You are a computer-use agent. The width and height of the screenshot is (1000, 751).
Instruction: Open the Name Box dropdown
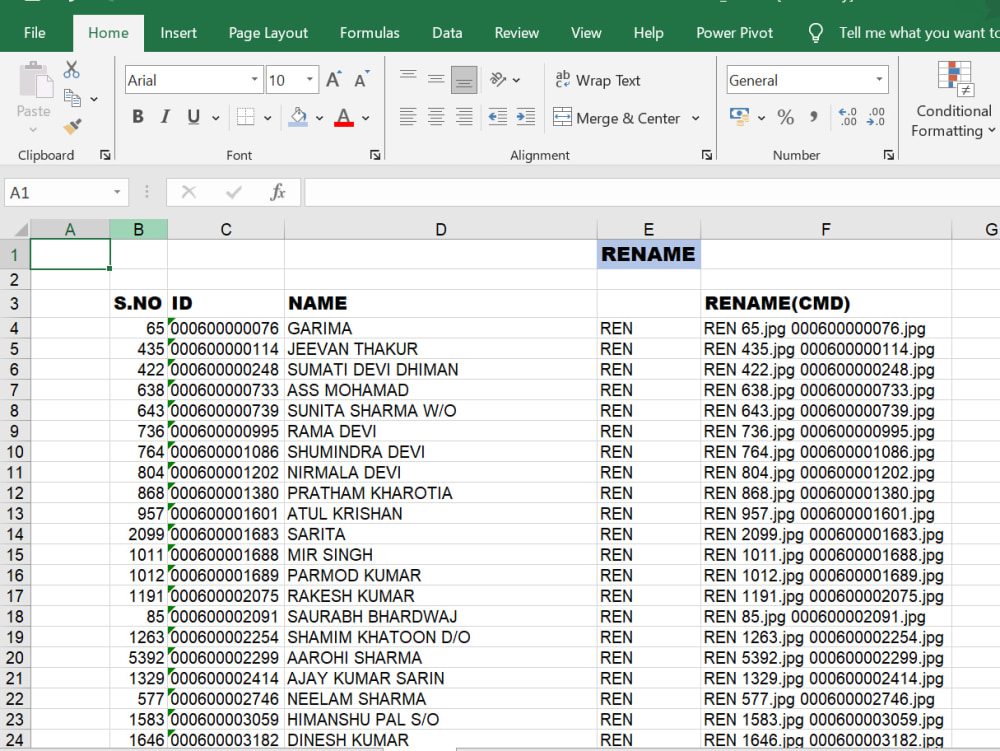pyautogui.click(x=117, y=192)
